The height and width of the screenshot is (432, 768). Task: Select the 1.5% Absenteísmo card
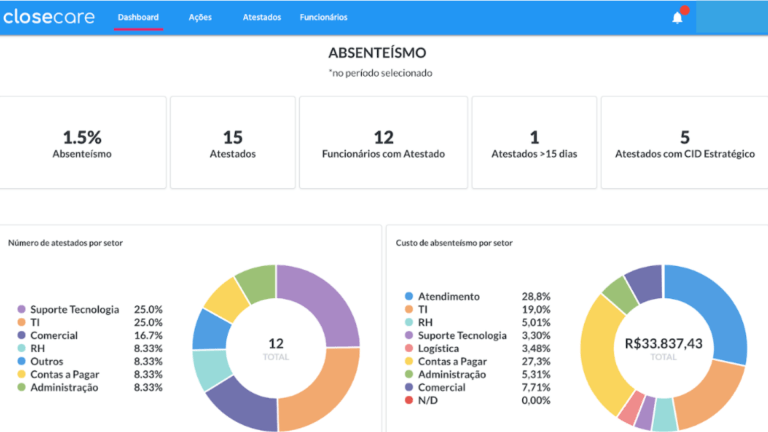[x=81, y=143]
